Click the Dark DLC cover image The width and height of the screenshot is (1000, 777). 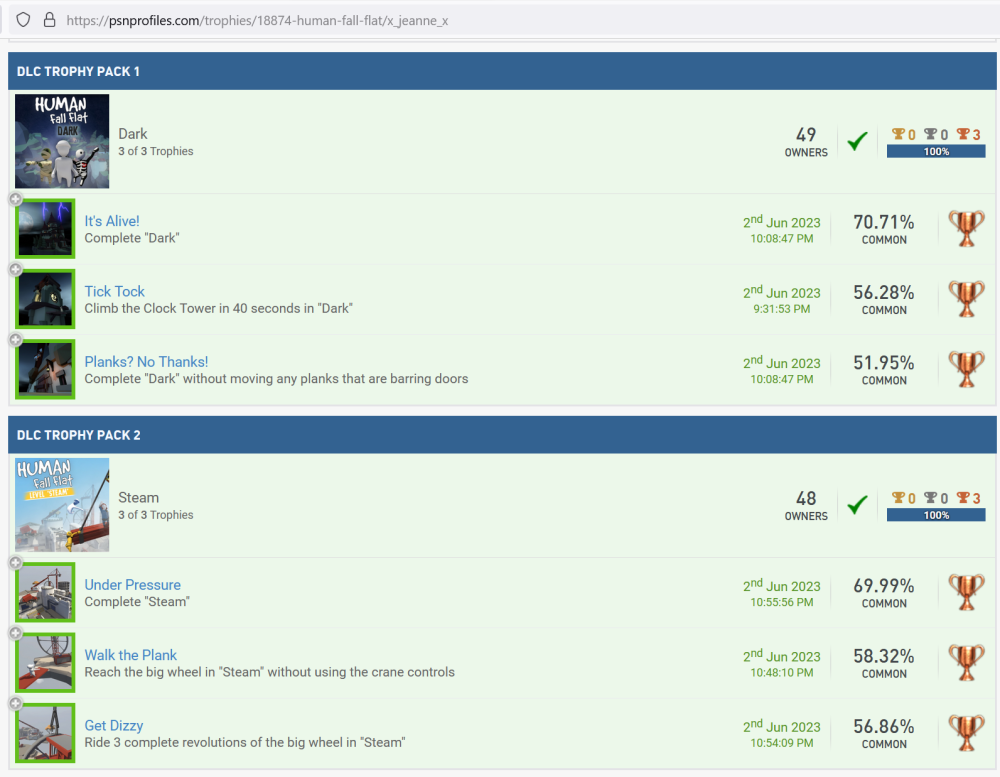(x=62, y=141)
